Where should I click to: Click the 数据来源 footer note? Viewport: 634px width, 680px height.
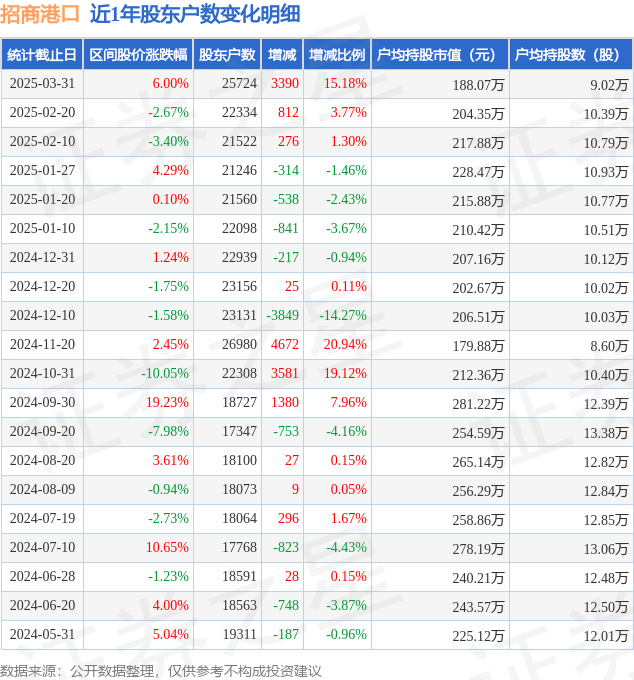161,671
